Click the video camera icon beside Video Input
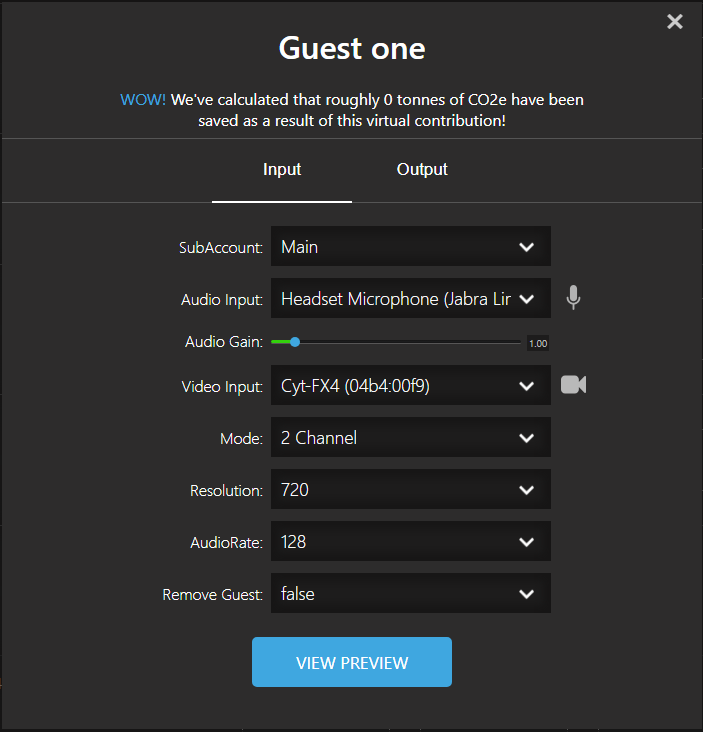 pos(573,385)
